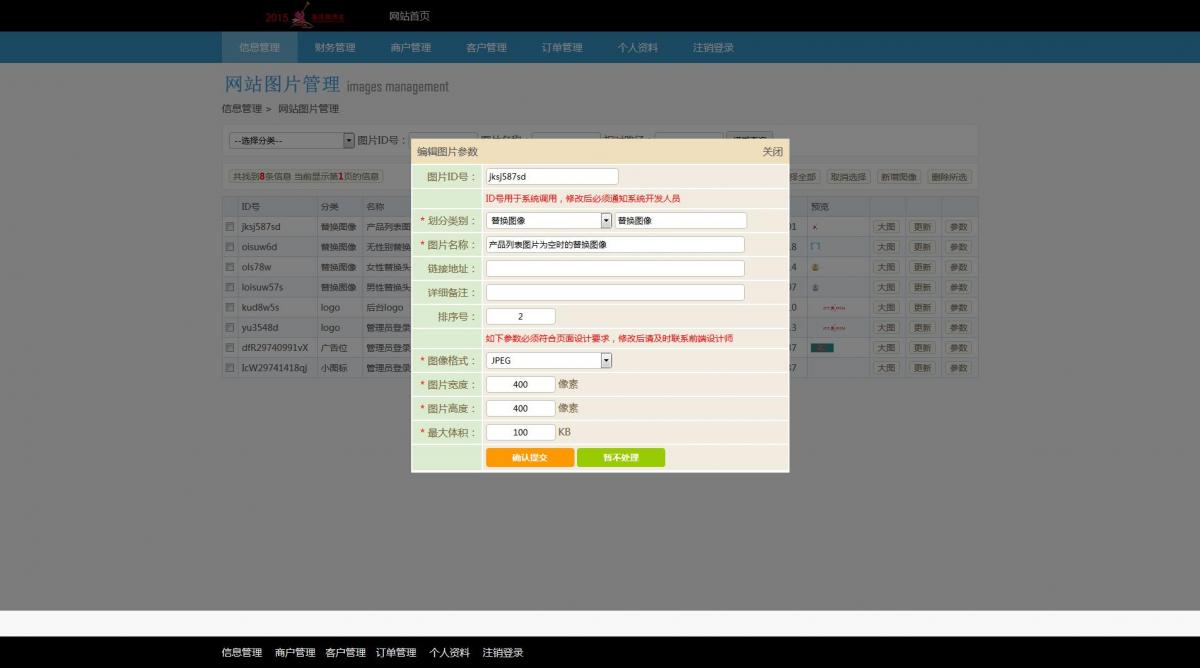Tick the checkbox for row ols78w

230,267
